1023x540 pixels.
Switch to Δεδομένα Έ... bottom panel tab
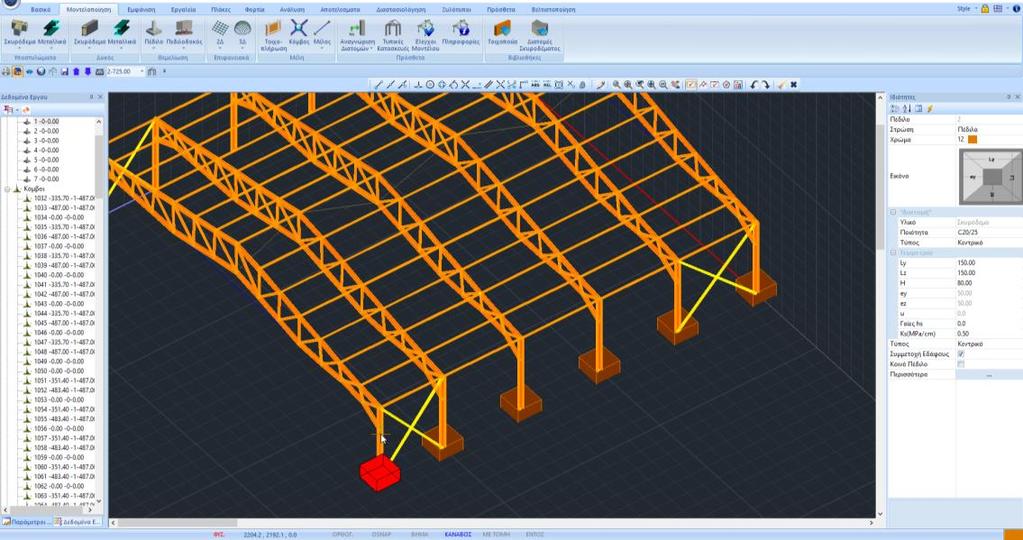pyautogui.click(x=78, y=522)
